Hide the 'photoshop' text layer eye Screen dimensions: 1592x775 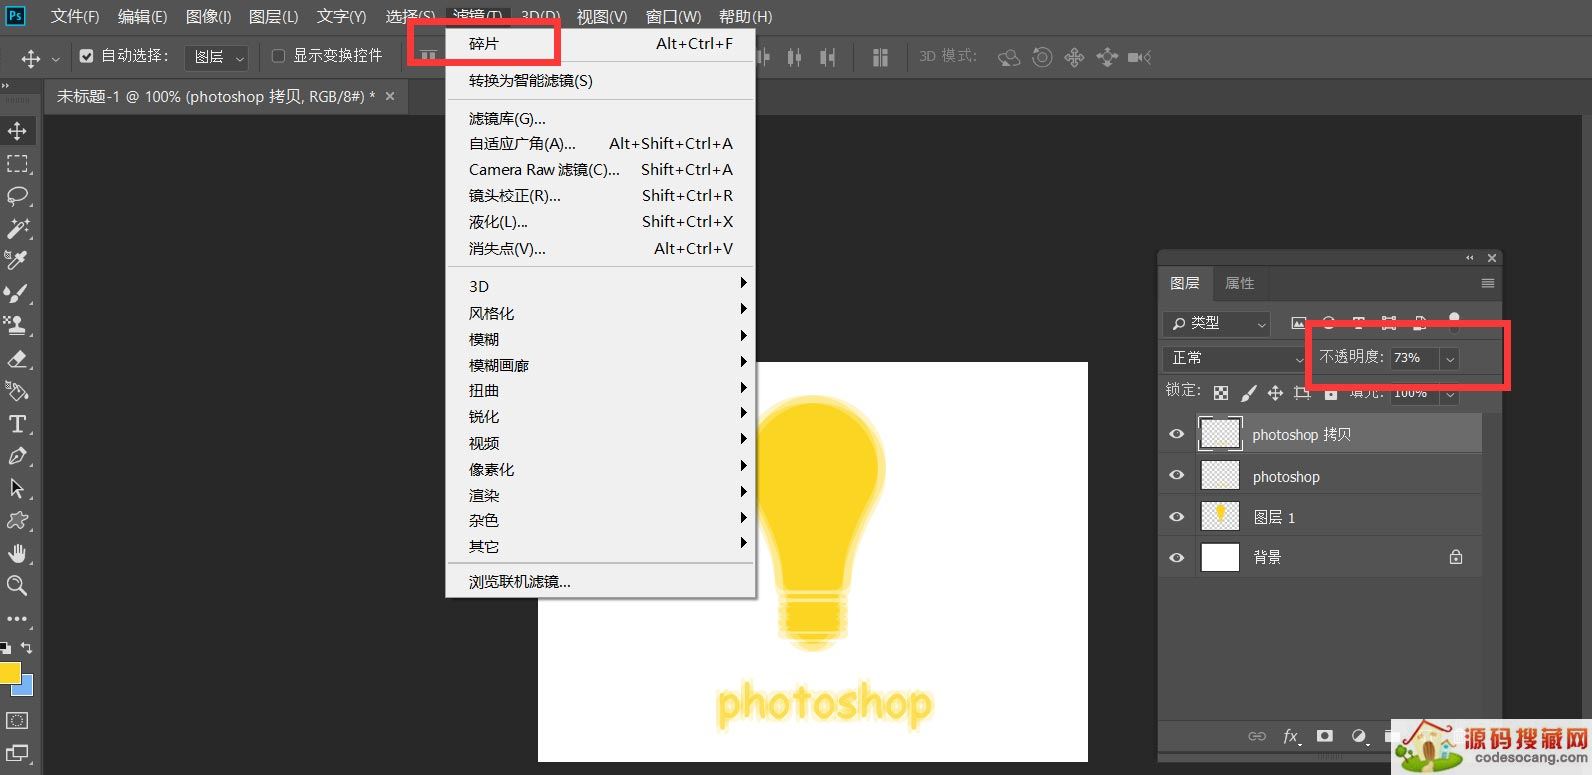coord(1177,476)
